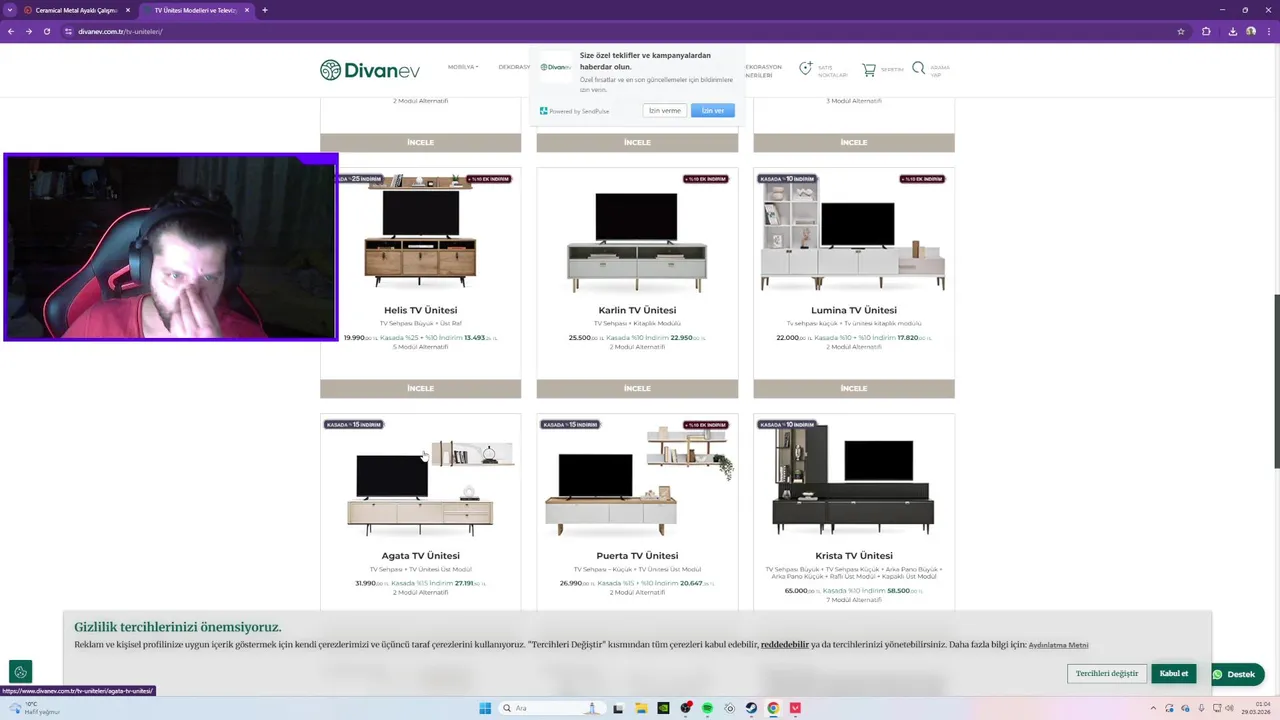The width and height of the screenshot is (1280, 720).
Task: Click İzin ver in notification popup
Action: [x=713, y=110]
